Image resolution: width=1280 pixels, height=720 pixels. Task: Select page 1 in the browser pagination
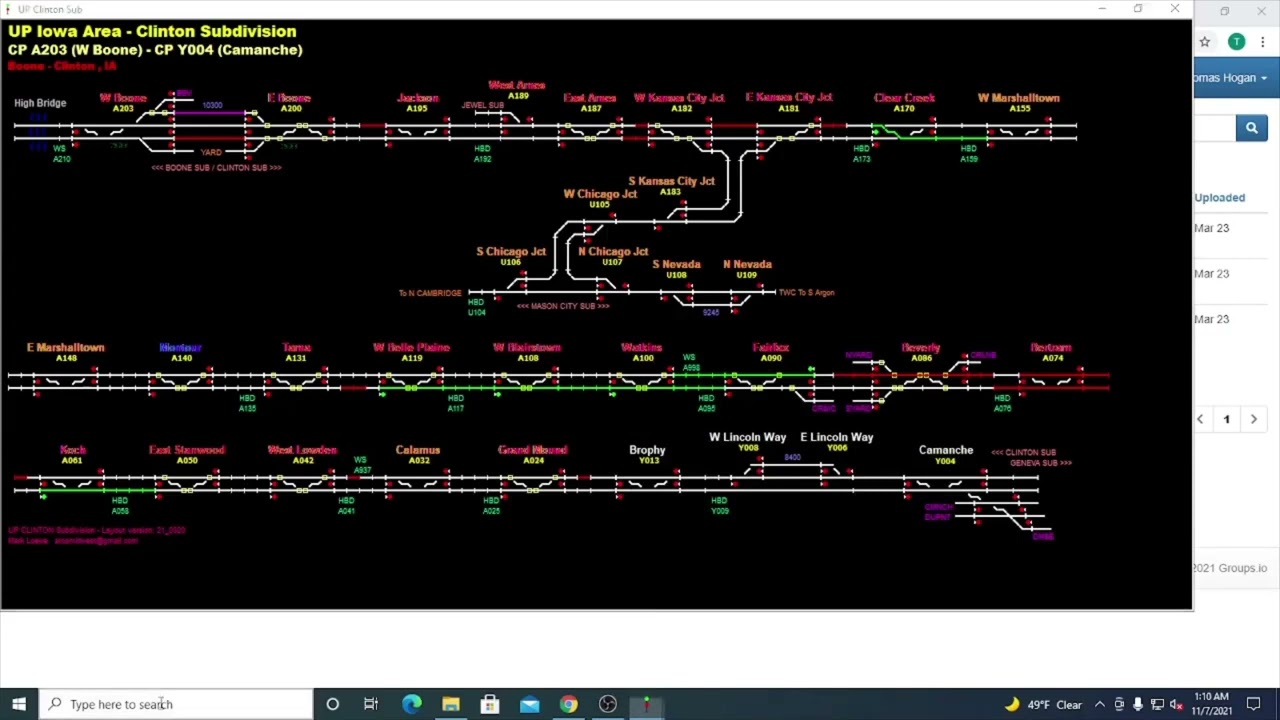(x=1226, y=419)
